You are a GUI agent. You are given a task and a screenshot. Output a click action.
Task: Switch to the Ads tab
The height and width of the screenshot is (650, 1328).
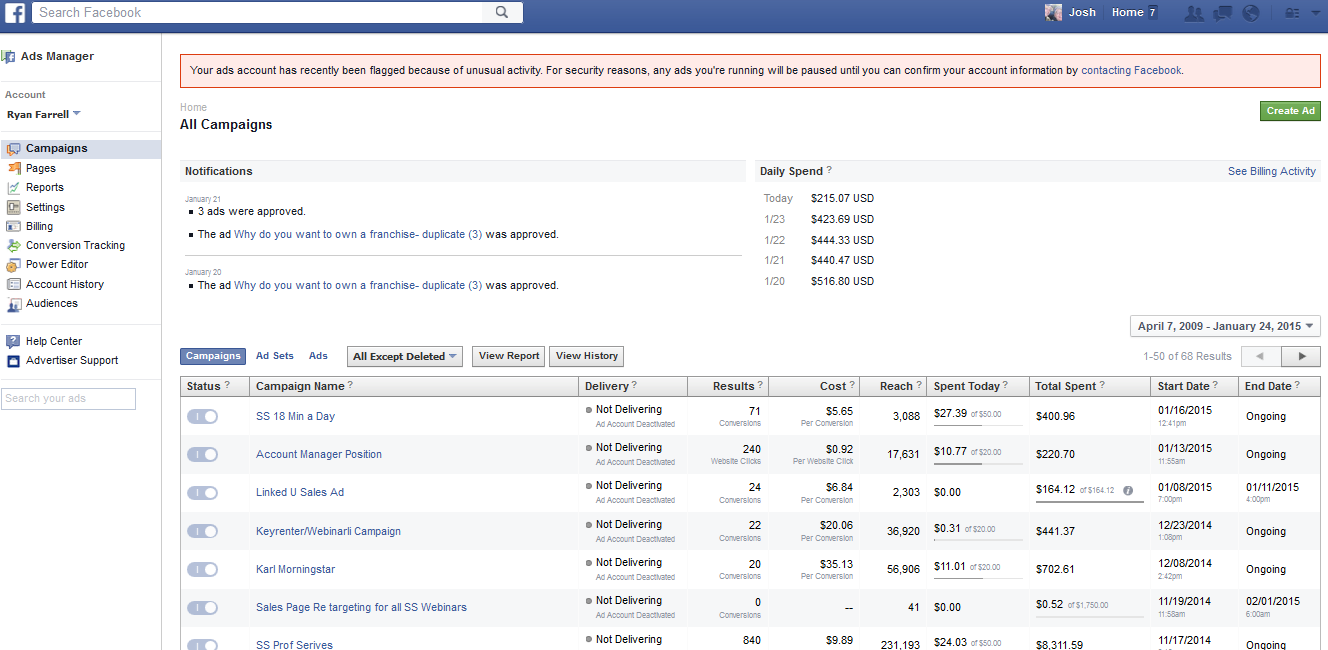click(318, 356)
